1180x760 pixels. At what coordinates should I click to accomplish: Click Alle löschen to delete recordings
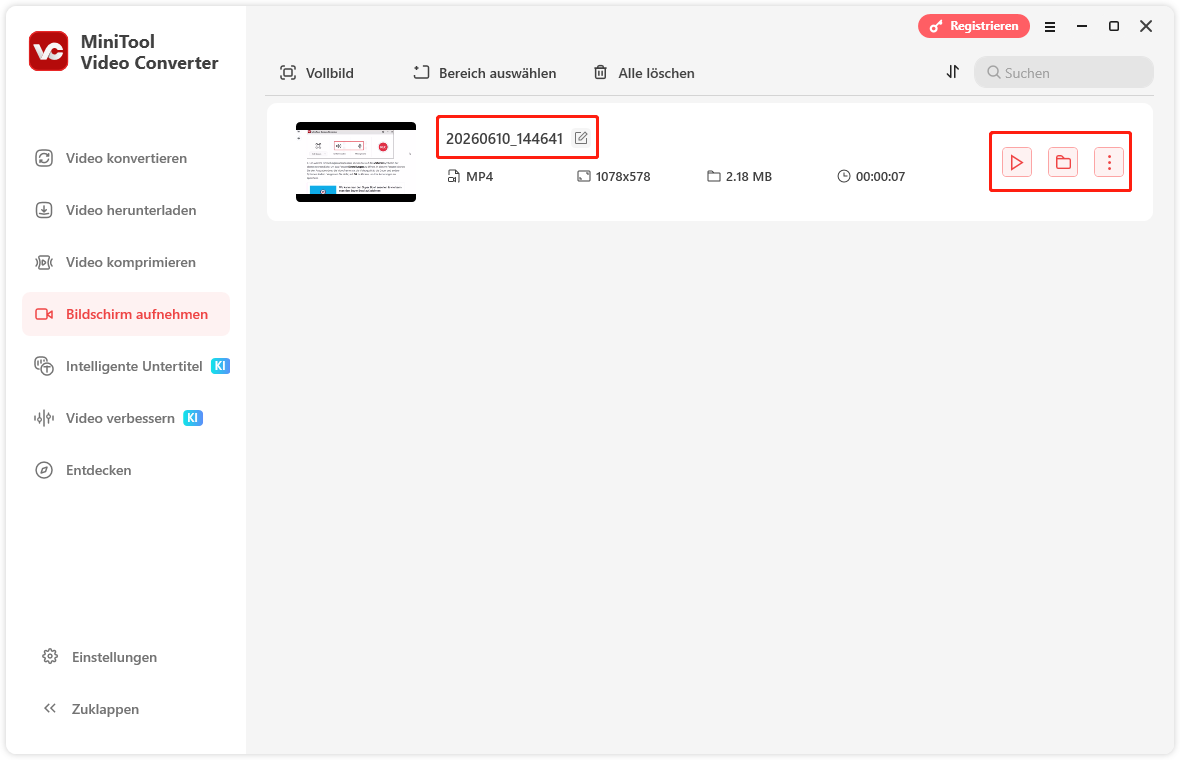click(x=644, y=73)
